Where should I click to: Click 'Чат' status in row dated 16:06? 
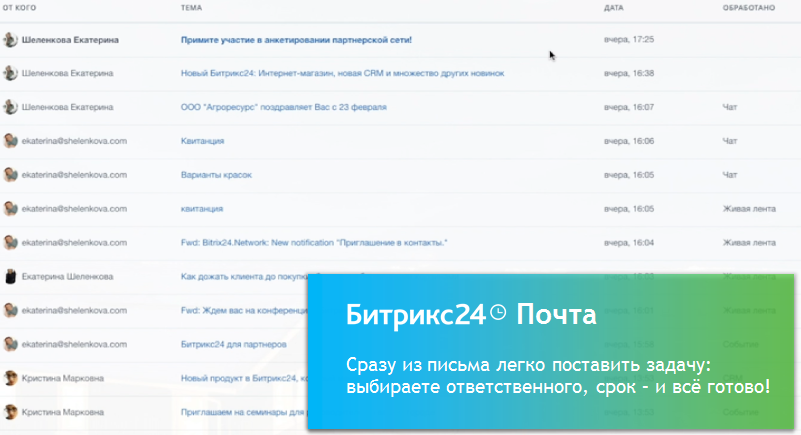[730, 141]
